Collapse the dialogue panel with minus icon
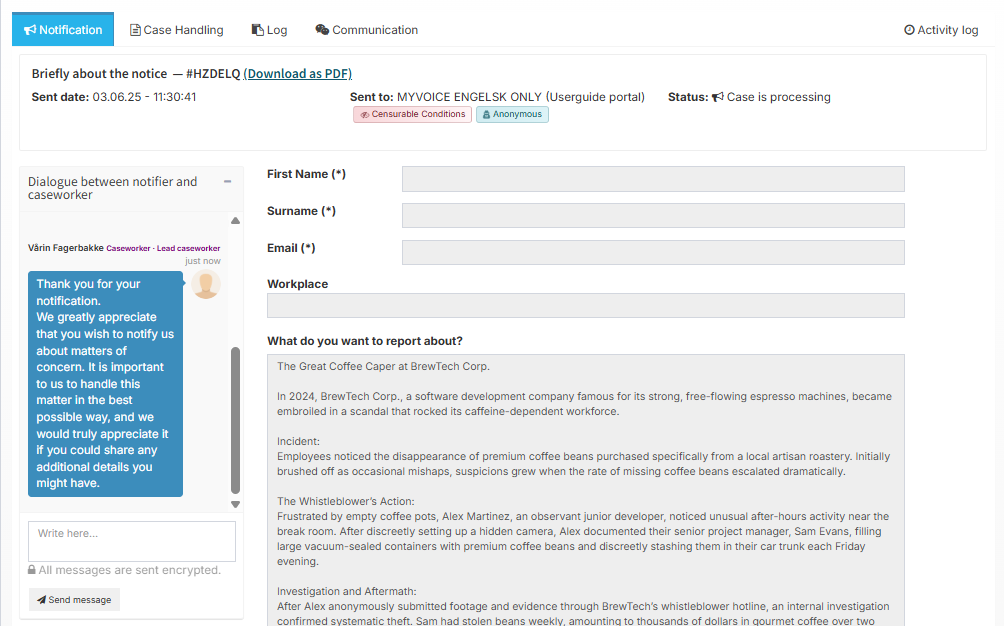Screen dimensions: 1004x626 (x=228, y=182)
